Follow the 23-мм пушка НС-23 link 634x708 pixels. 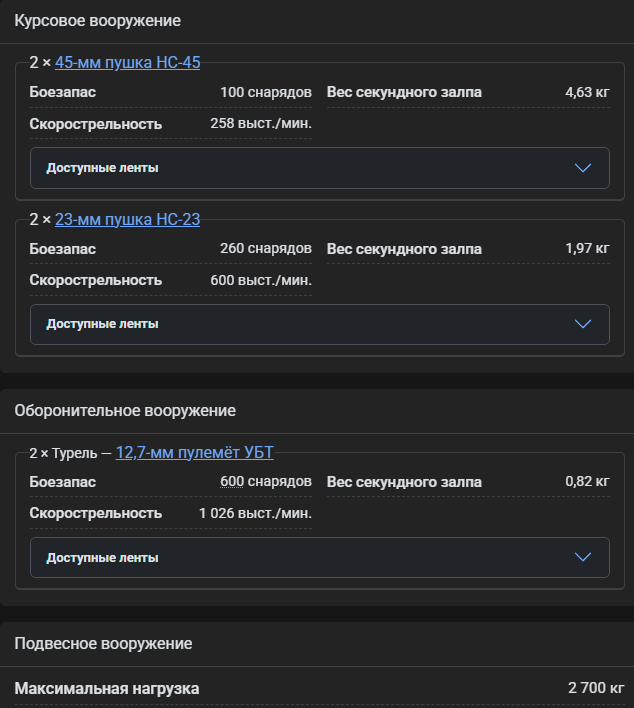pyautogui.click(x=128, y=219)
